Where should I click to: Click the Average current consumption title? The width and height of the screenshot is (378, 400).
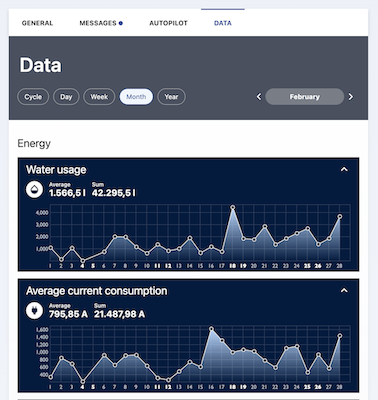[96, 291]
